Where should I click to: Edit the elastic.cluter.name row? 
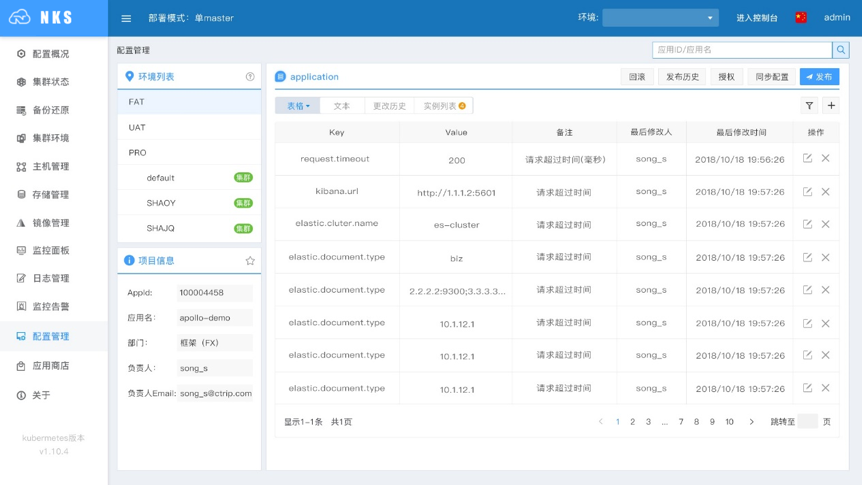point(807,224)
